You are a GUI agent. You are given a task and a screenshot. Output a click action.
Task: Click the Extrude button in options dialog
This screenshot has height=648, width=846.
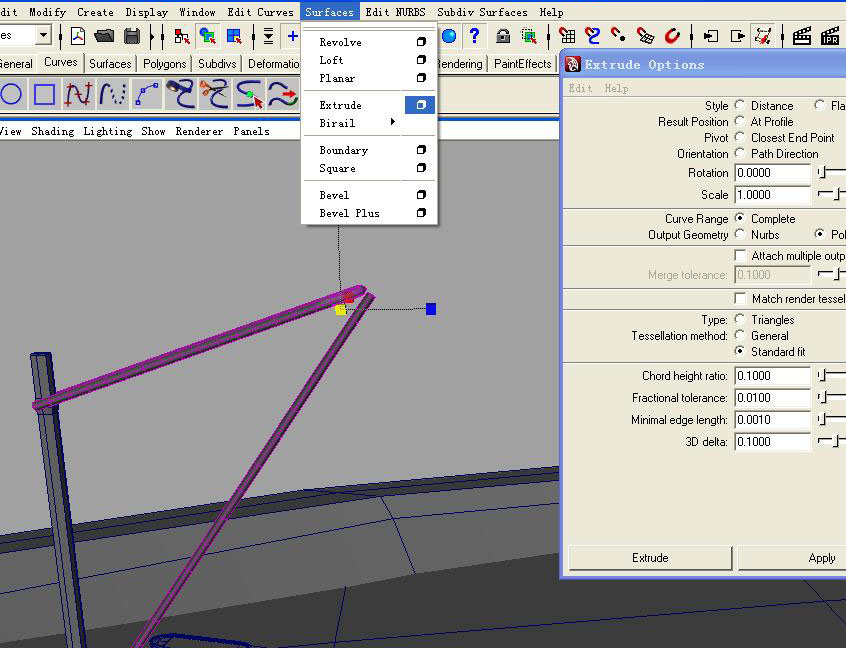click(650, 558)
